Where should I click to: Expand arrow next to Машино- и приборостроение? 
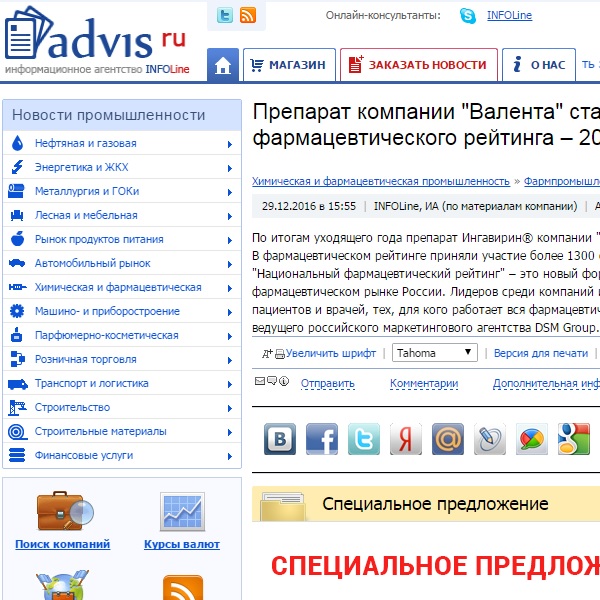pos(230,312)
